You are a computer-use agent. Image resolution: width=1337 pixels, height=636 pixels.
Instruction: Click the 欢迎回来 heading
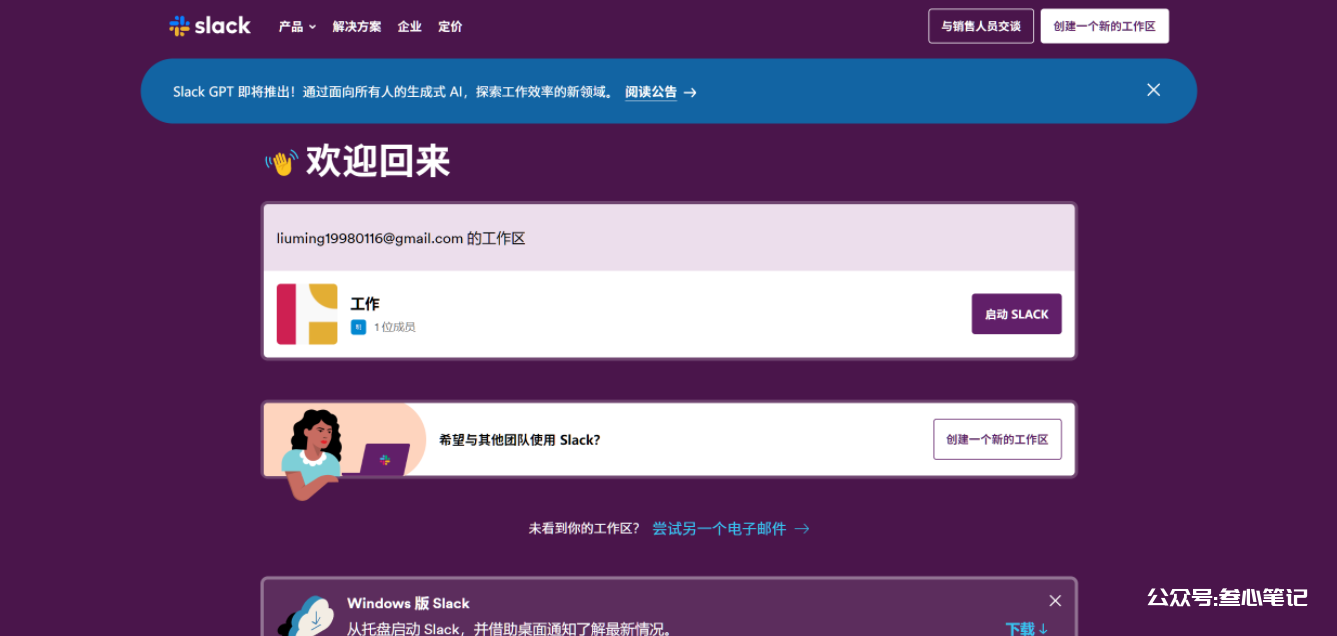(378, 161)
